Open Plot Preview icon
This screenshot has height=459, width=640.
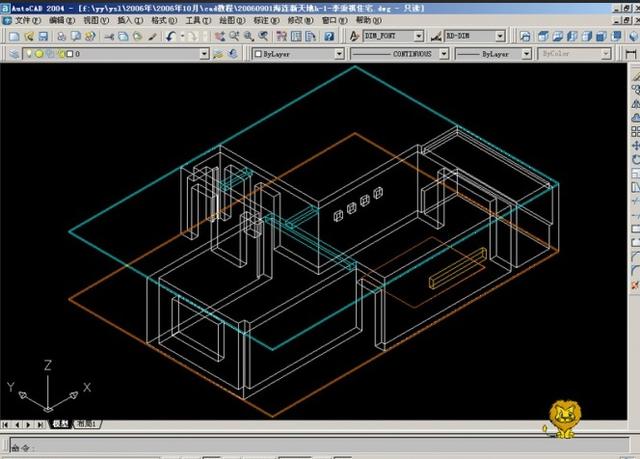76,37
